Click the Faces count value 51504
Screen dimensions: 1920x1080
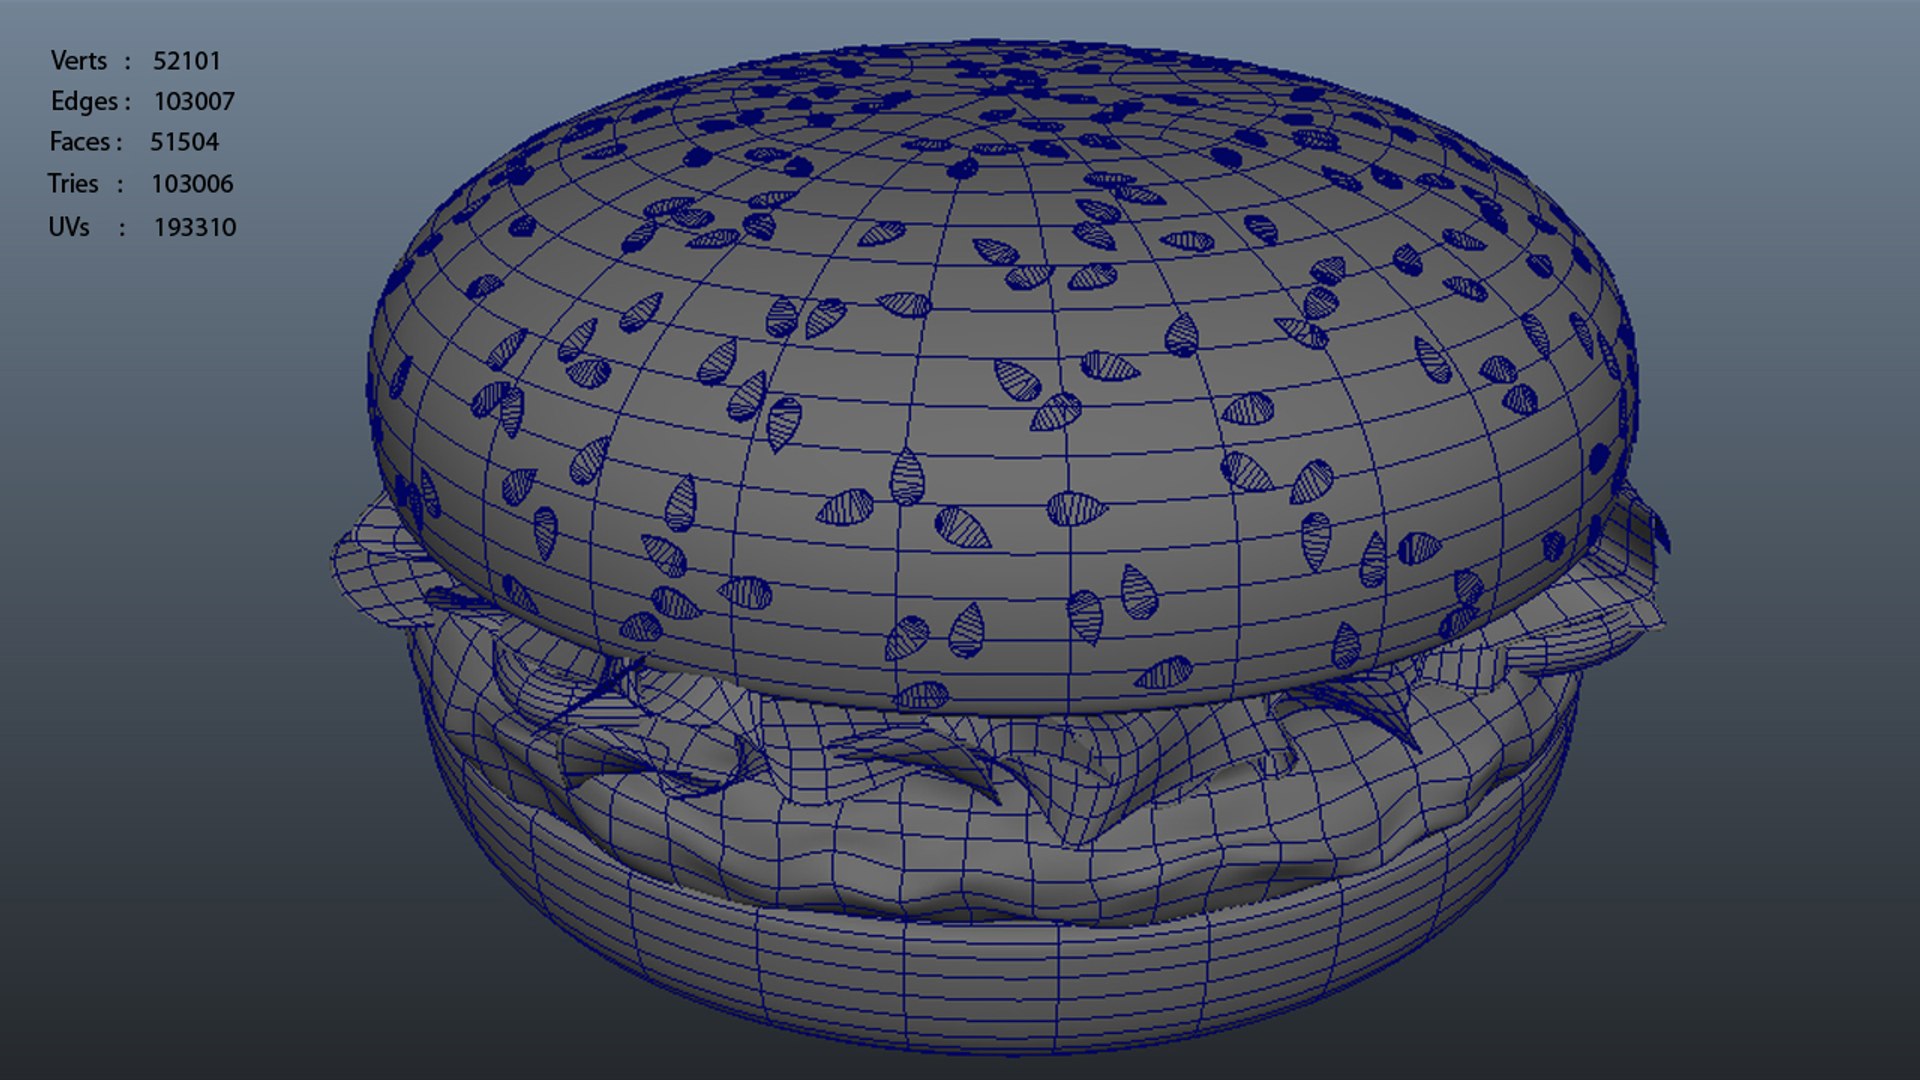coord(184,142)
